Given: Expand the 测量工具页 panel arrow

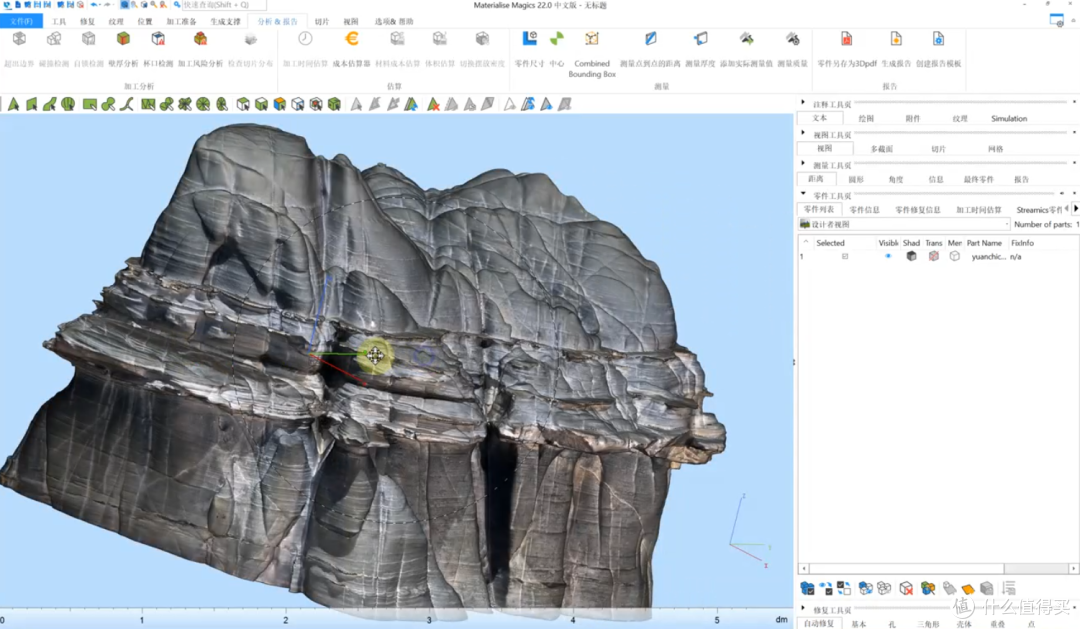Looking at the screenshot, I should tap(803, 163).
